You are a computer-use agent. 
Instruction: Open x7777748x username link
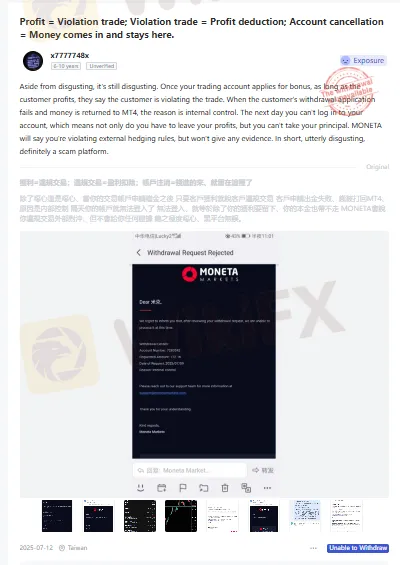click(70, 55)
